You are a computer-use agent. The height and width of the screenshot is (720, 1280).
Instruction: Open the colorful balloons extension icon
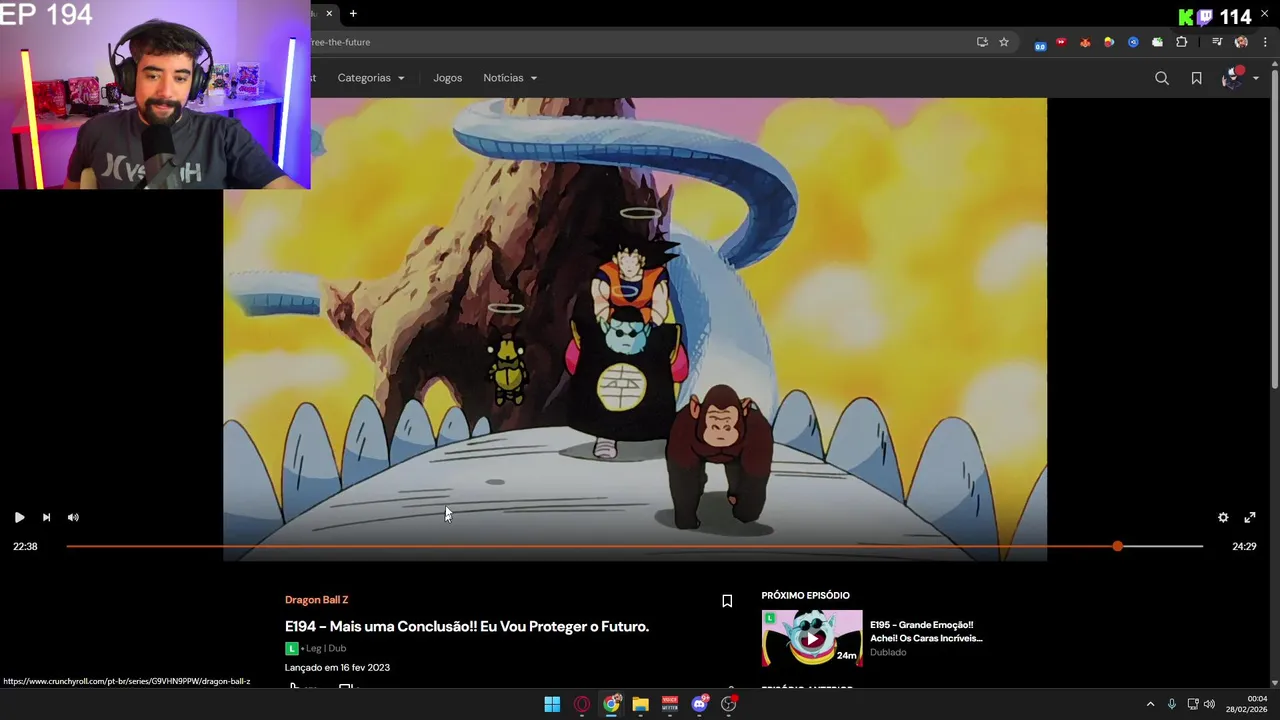click(x=1109, y=42)
